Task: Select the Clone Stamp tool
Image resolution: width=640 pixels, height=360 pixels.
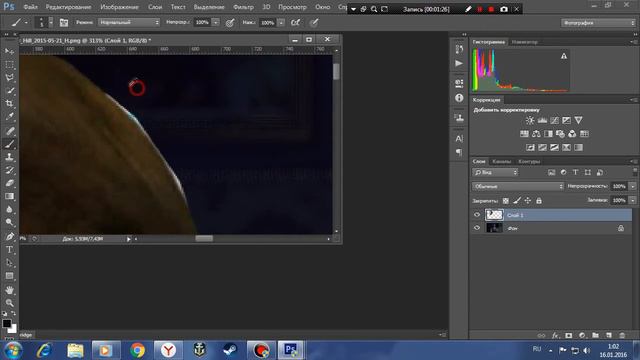Action: pyautogui.click(x=9, y=157)
